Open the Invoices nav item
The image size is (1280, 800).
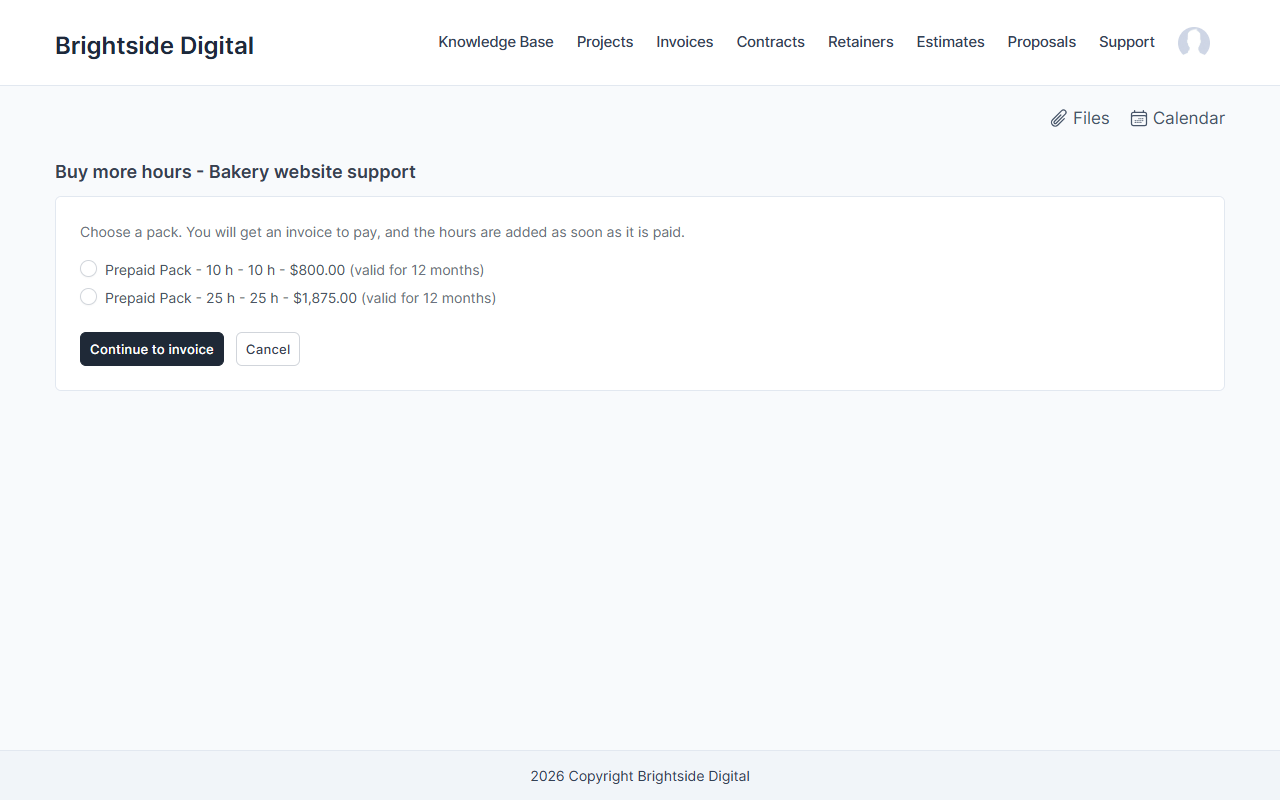685,42
